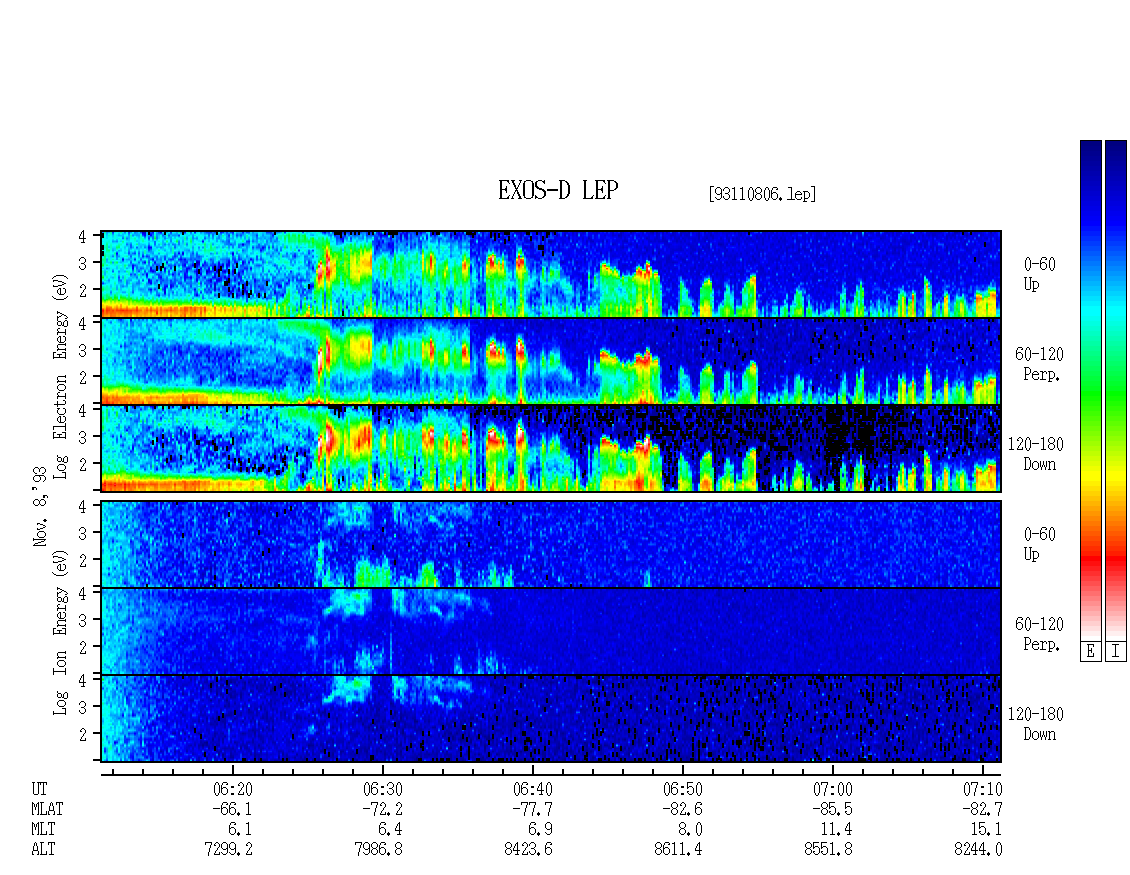Click the MLAT value -72.2

coord(383,809)
